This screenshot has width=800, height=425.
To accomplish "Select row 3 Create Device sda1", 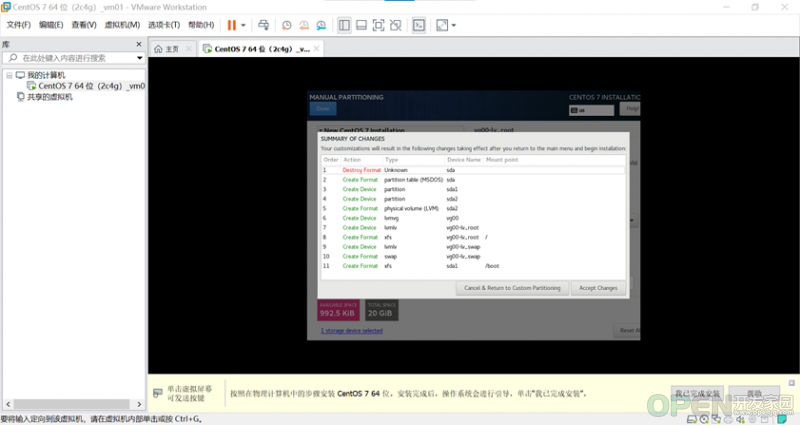I will [473, 189].
